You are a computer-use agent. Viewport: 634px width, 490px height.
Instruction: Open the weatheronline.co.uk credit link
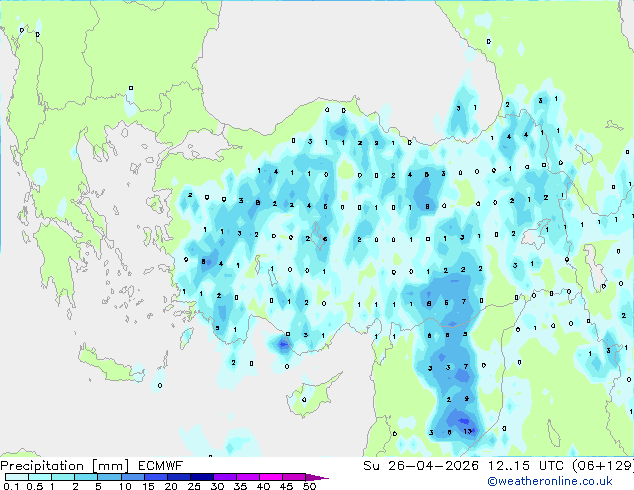pos(550,481)
